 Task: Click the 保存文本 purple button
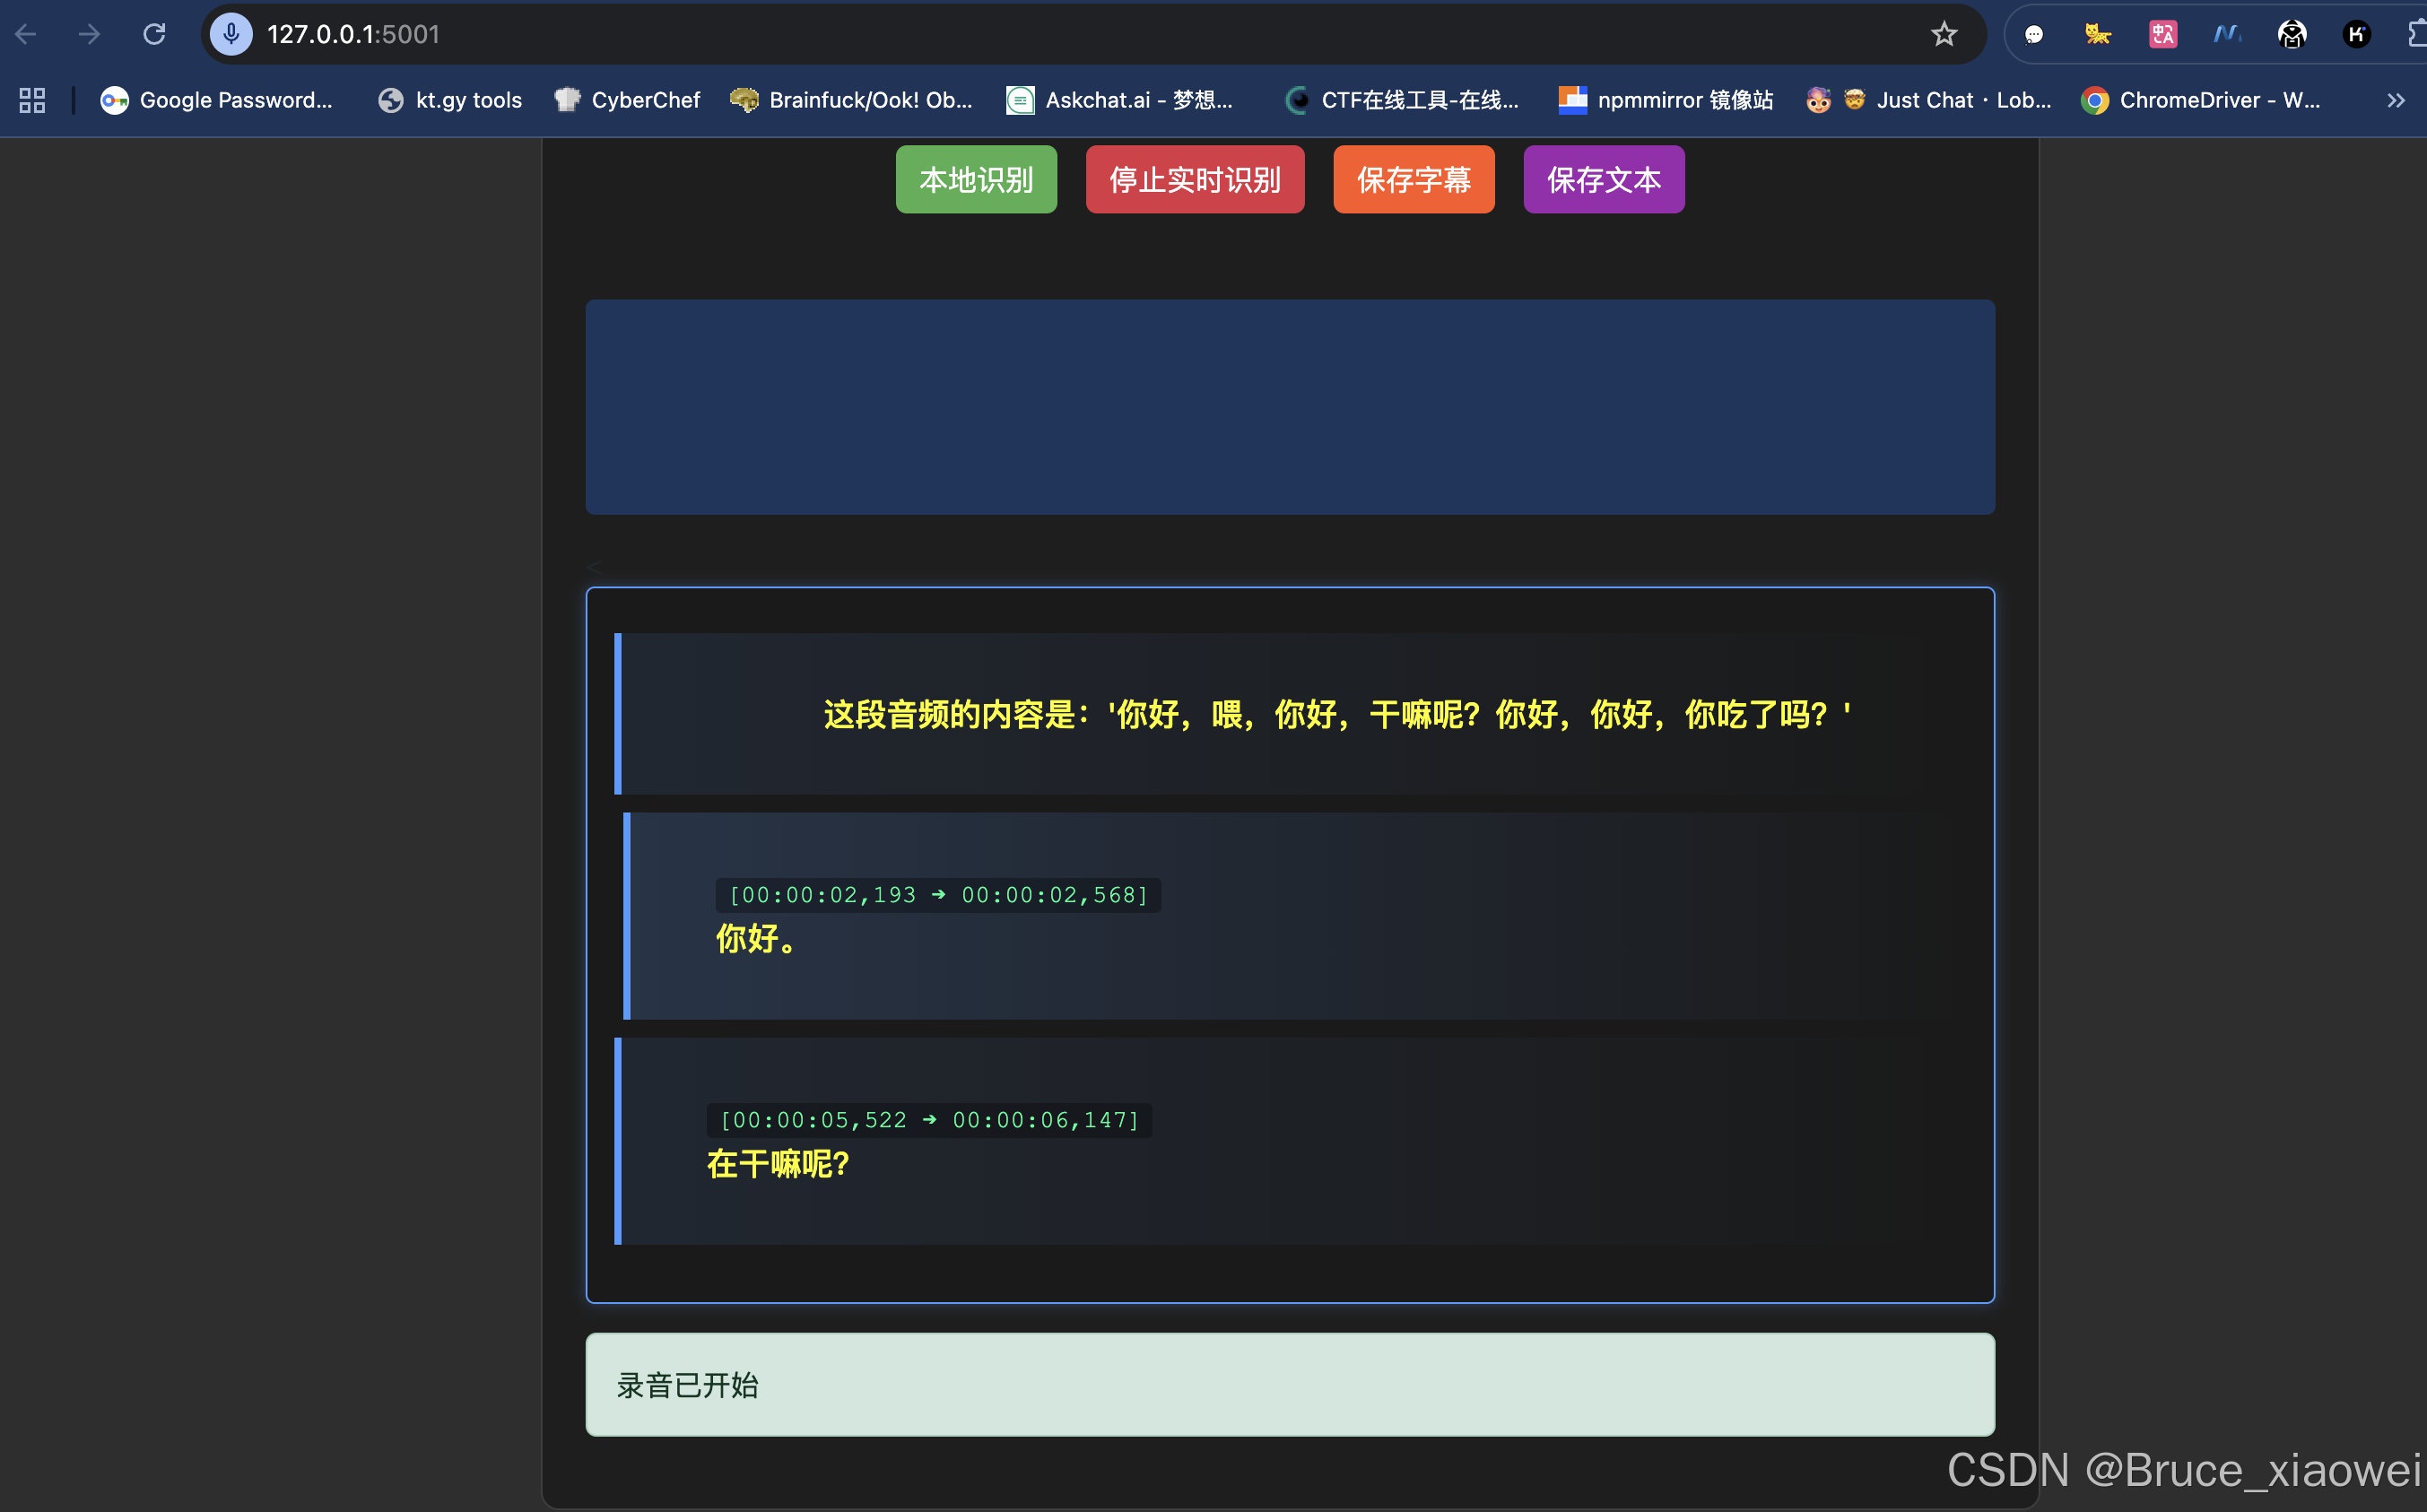(x=1603, y=180)
